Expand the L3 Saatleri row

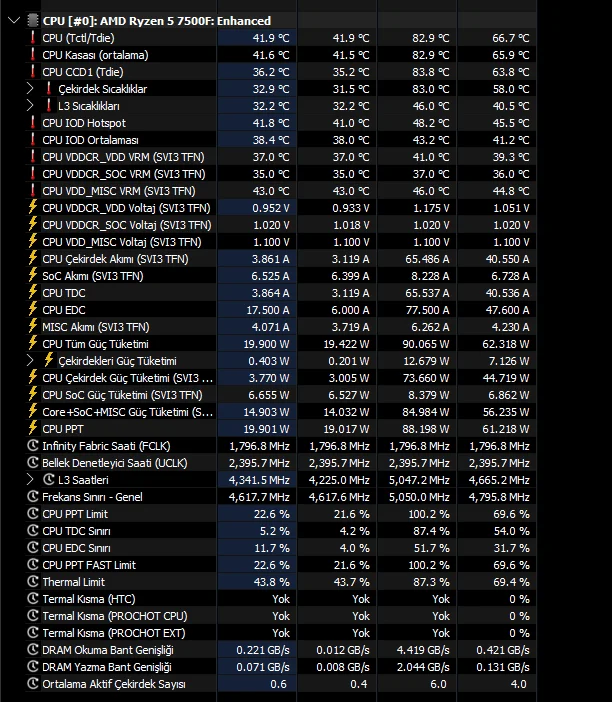[x=30, y=480]
